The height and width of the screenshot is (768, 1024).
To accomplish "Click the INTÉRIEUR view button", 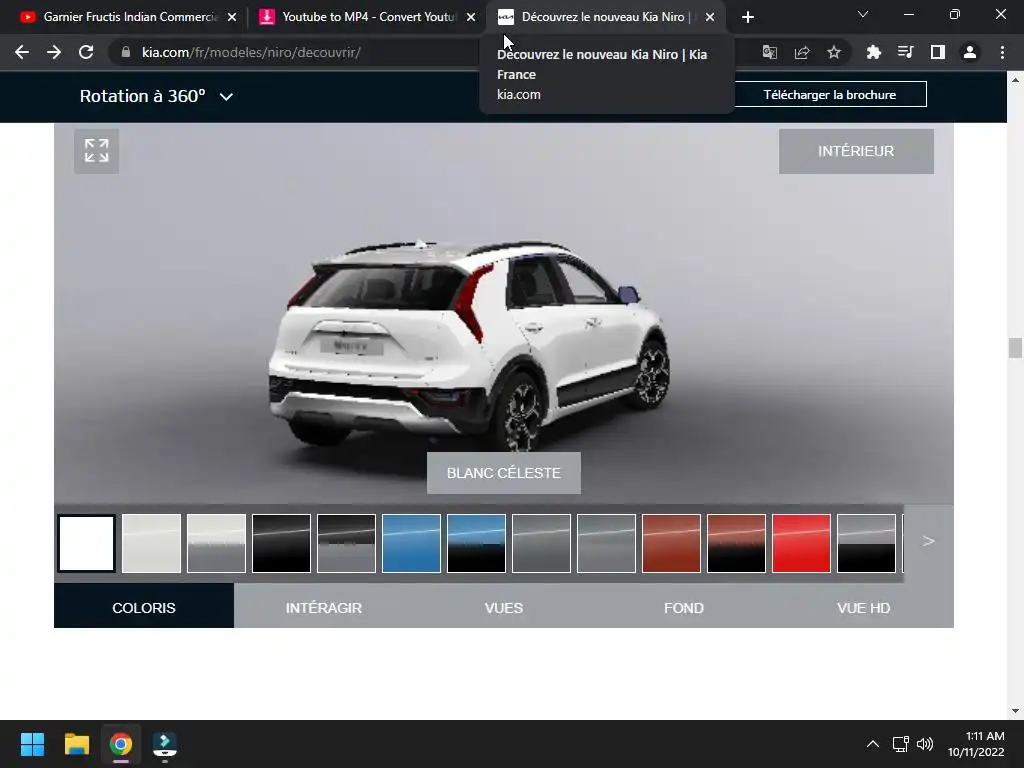I will coord(856,151).
